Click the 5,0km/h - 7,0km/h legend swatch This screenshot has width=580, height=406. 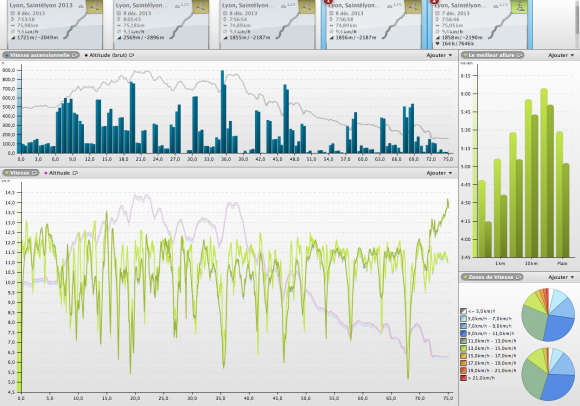pyautogui.click(x=463, y=318)
